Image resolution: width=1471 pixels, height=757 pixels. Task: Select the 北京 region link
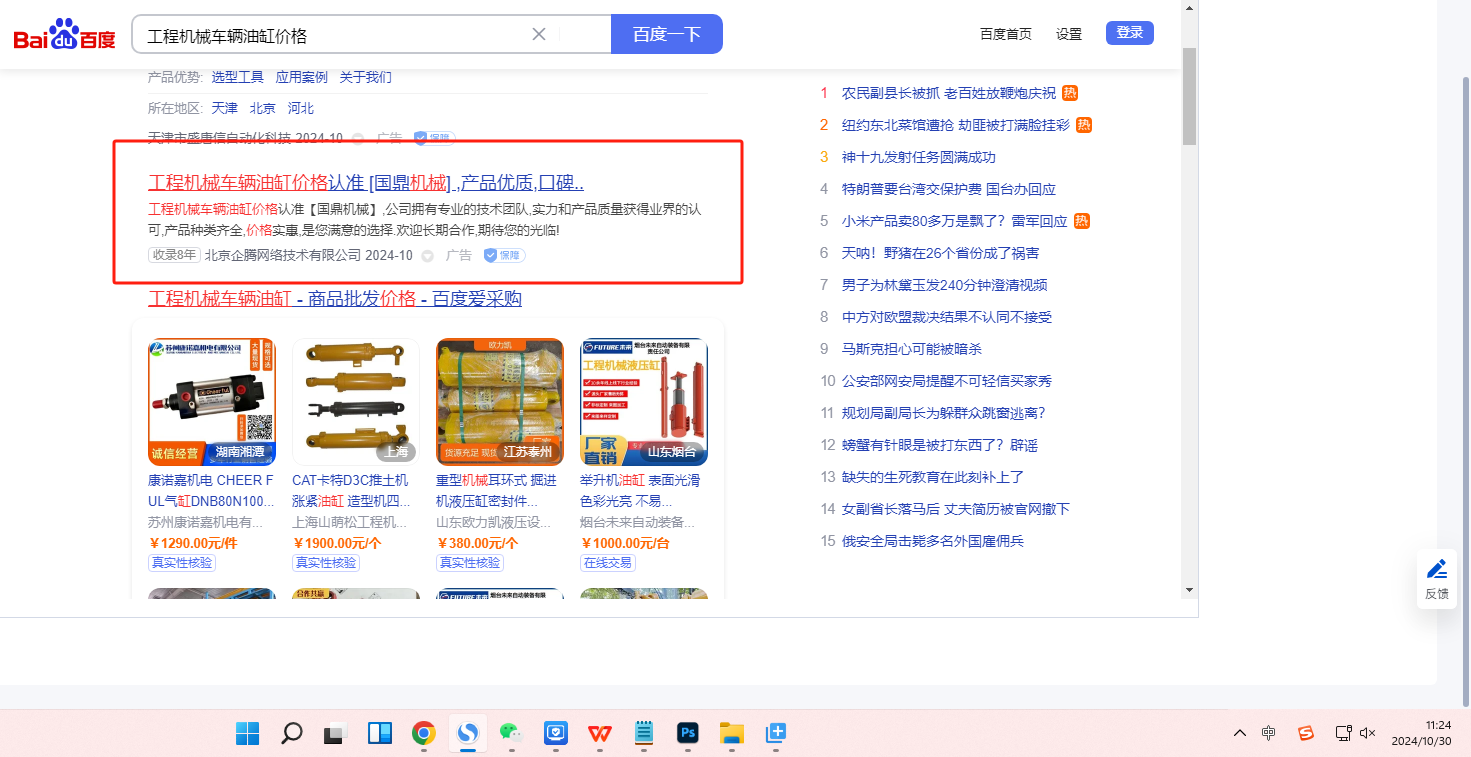tap(263, 108)
